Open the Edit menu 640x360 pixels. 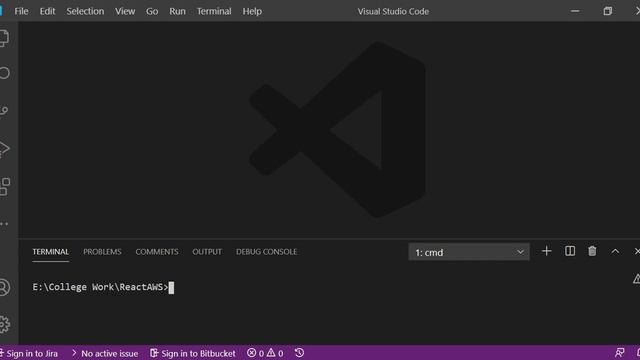[x=47, y=11]
